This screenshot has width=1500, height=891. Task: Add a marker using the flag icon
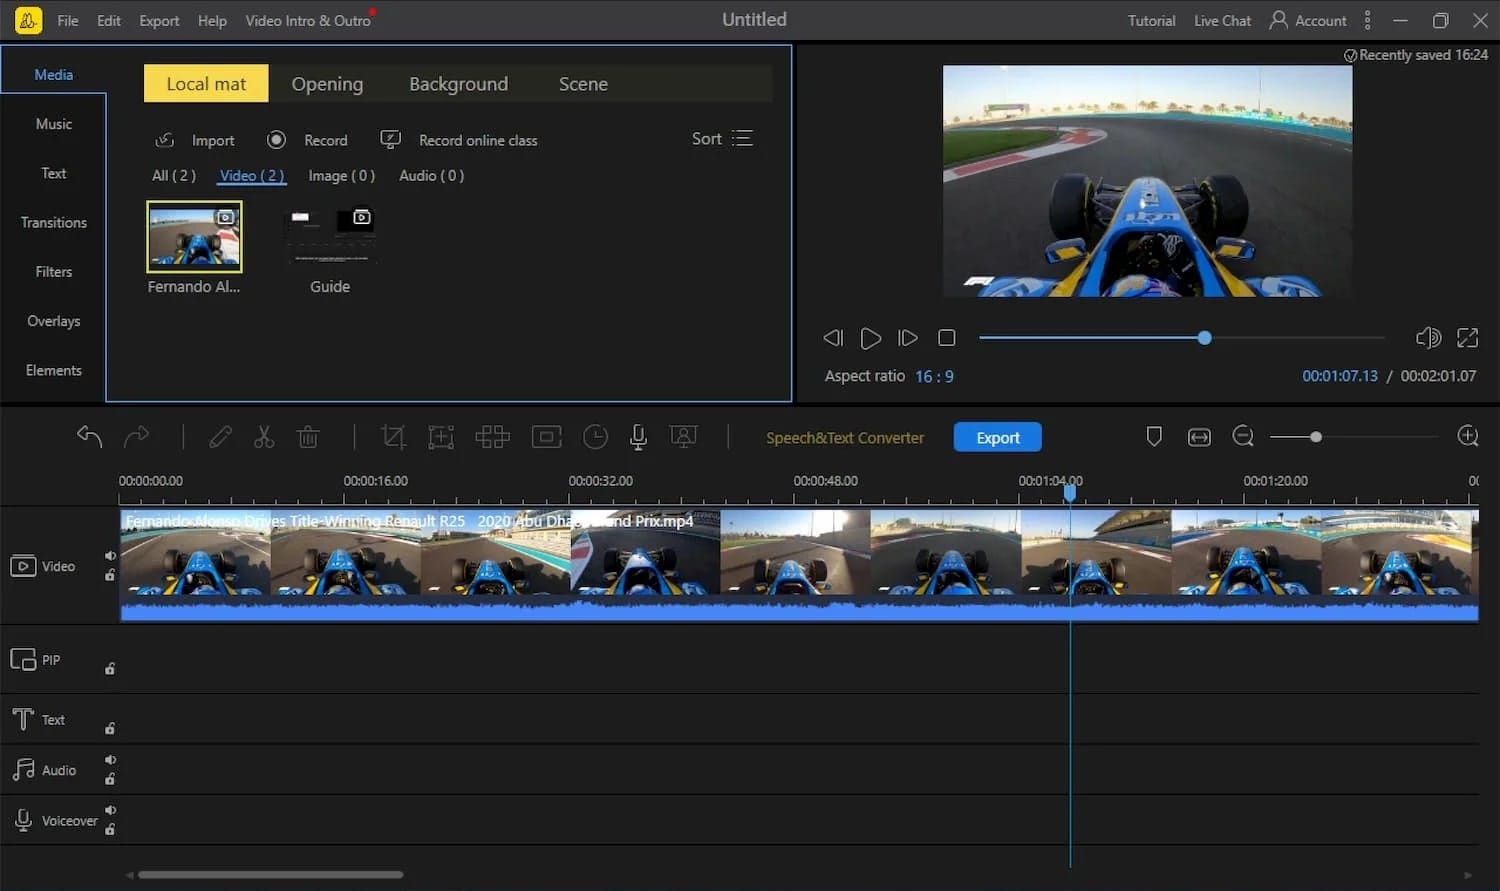(1154, 436)
